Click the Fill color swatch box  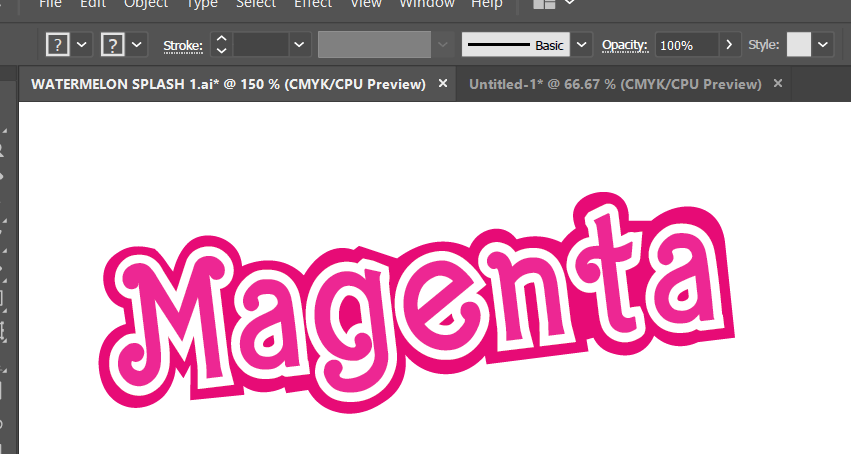(x=59, y=45)
